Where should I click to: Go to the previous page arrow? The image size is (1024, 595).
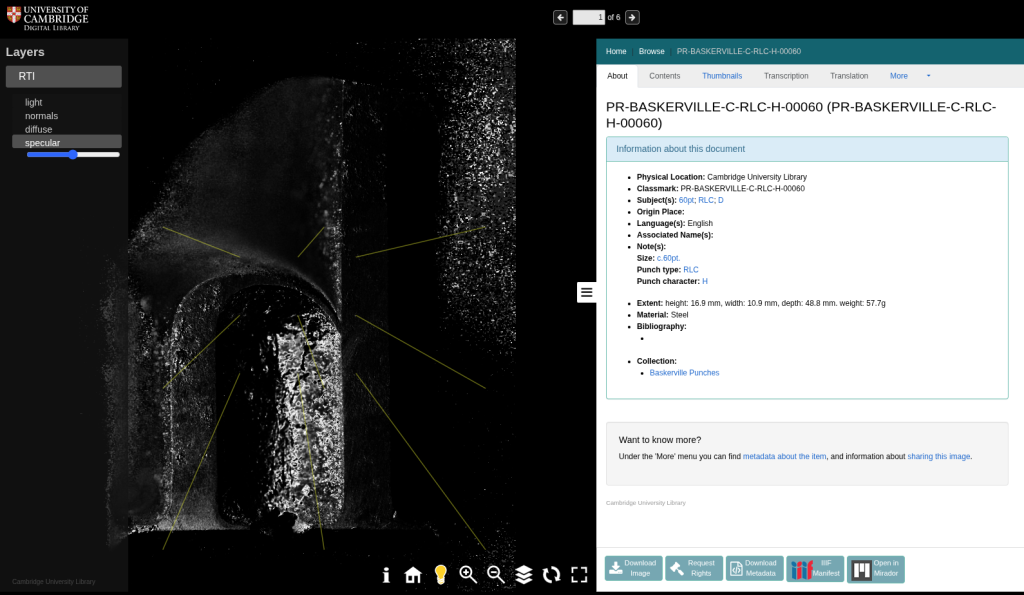[x=560, y=17]
